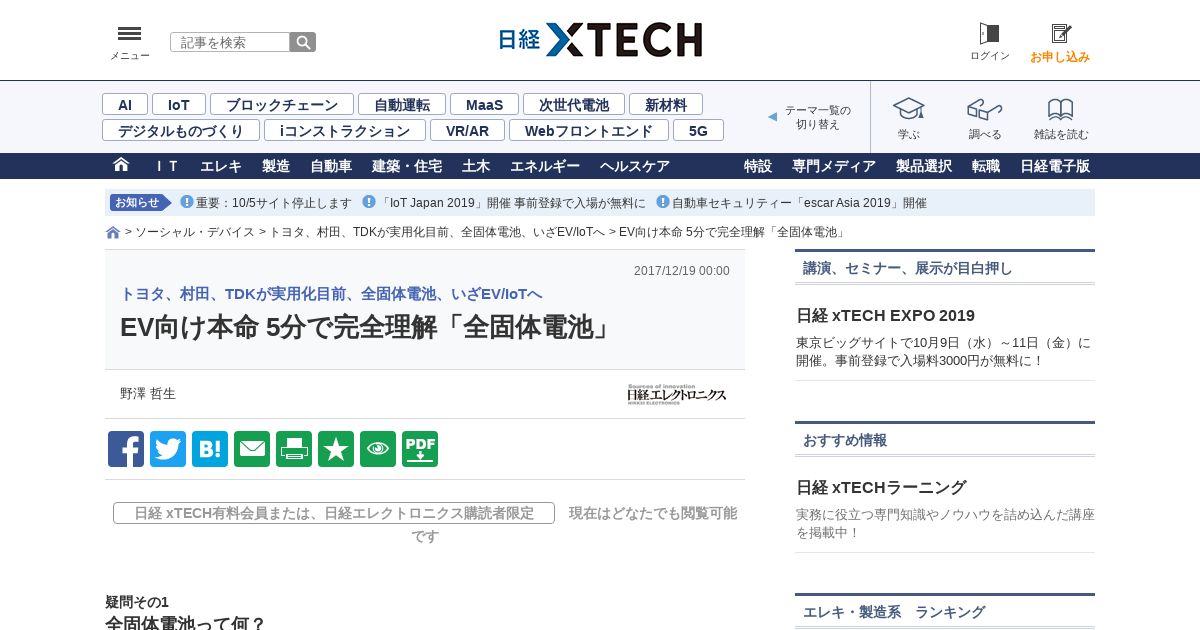This screenshot has width=1200, height=630.
Task: Click the お申し込み pencil icon
Action: 1061,34
